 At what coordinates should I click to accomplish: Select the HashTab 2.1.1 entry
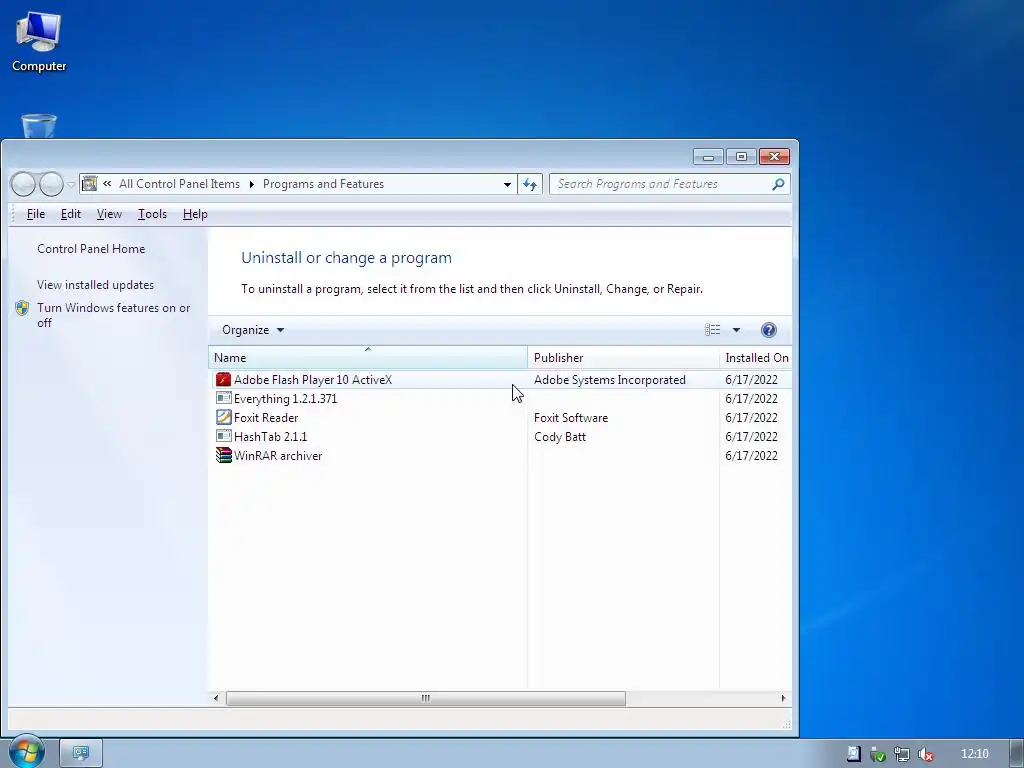click(x=270, y=436)
